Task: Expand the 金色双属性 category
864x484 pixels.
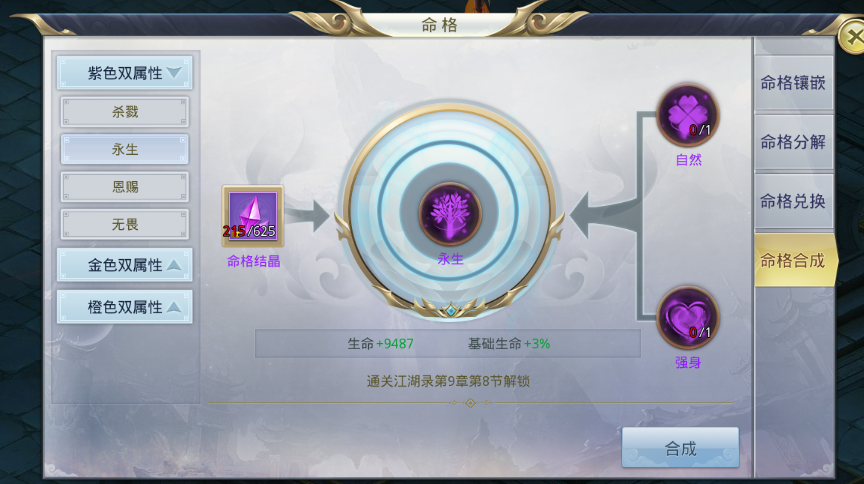Action: click(125, 265)
